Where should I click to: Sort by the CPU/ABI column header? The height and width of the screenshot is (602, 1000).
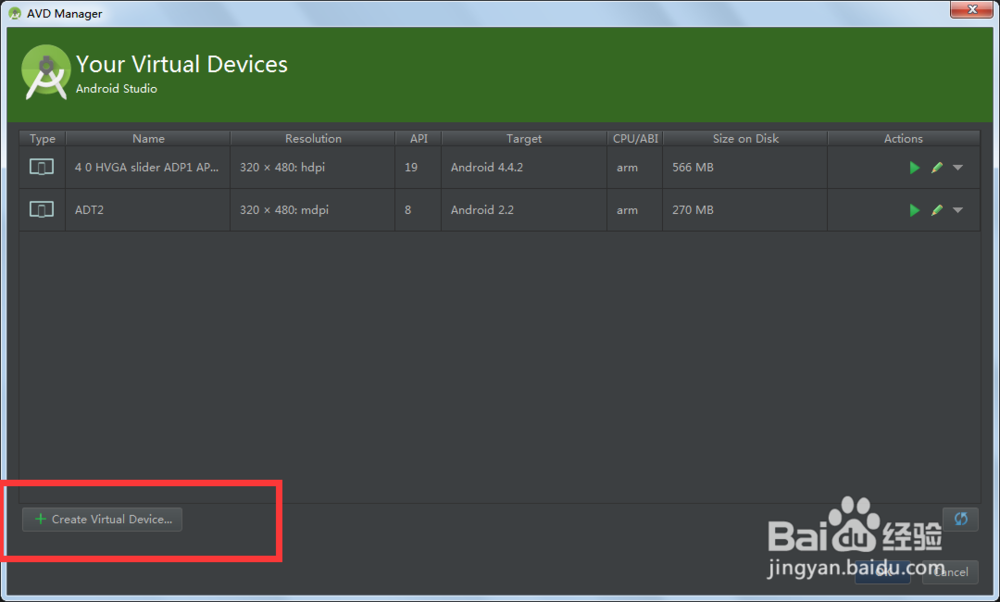(x=635, y=138)
